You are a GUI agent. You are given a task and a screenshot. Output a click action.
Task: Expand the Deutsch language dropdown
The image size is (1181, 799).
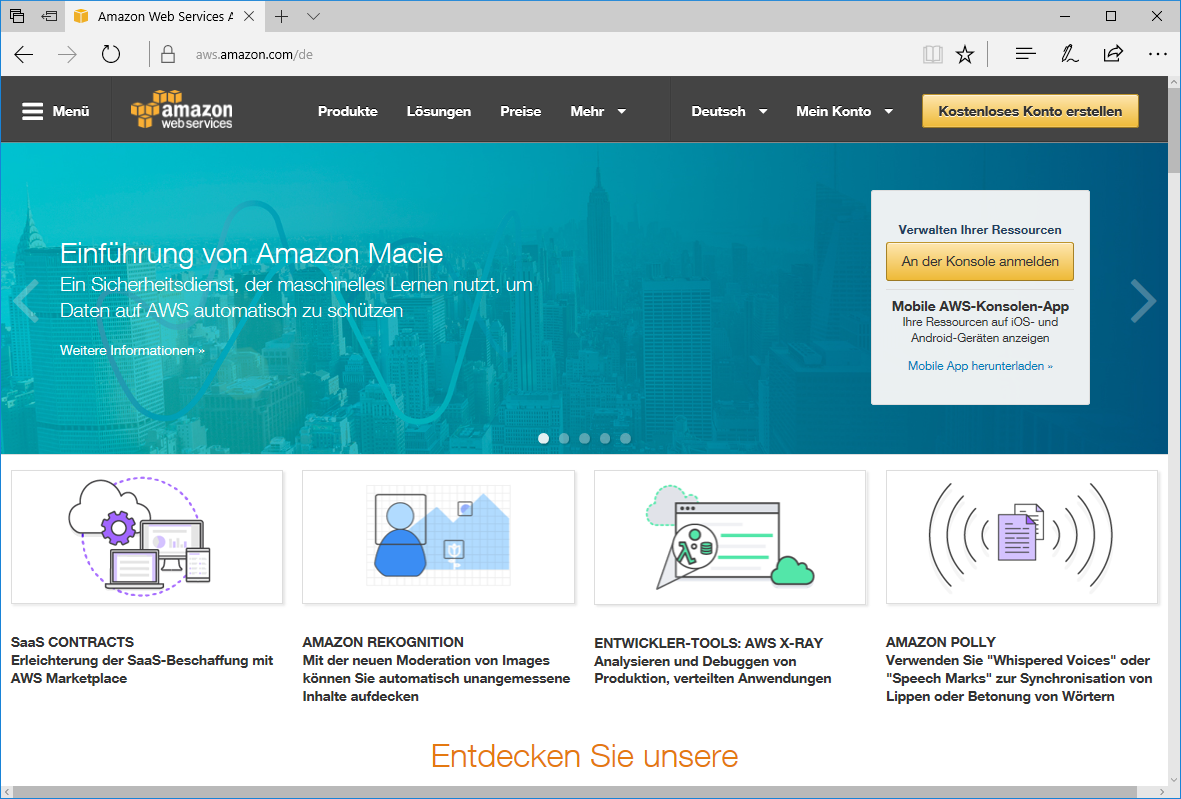coord(729,111)
